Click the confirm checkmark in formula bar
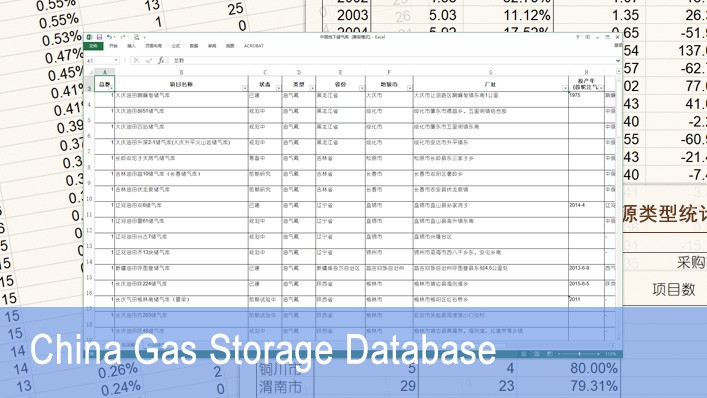Viewport: 707px width, 398px height. point(148,60)
